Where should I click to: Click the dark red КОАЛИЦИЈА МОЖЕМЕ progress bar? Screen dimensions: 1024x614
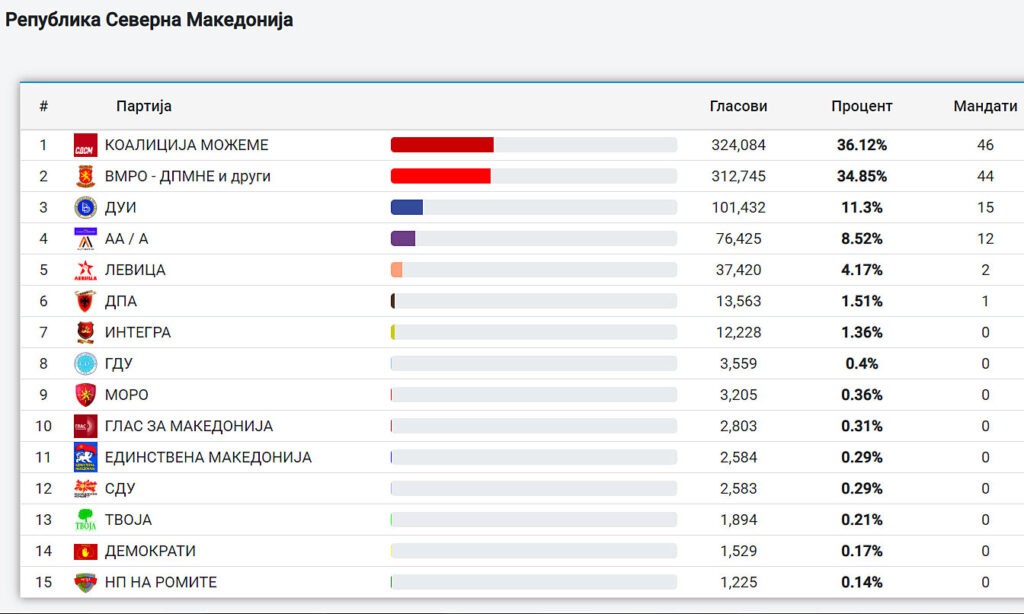[x=442, y=145]
